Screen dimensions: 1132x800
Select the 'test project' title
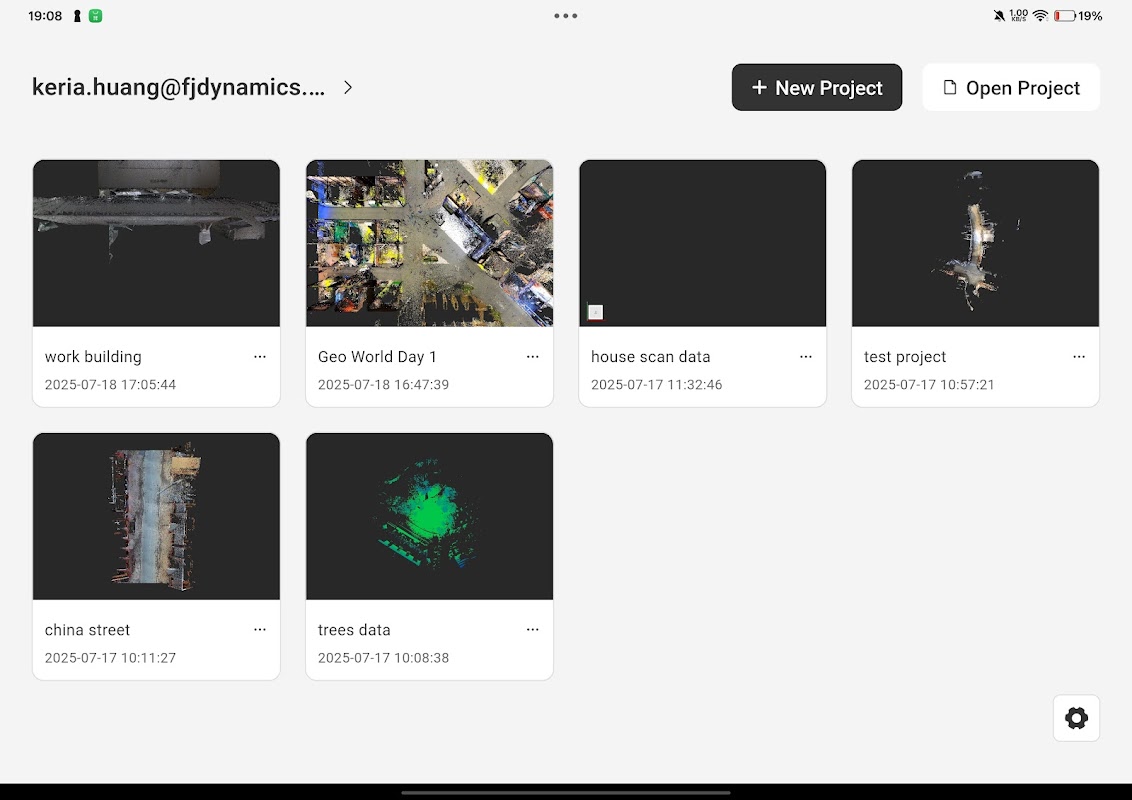pos(905,357)
